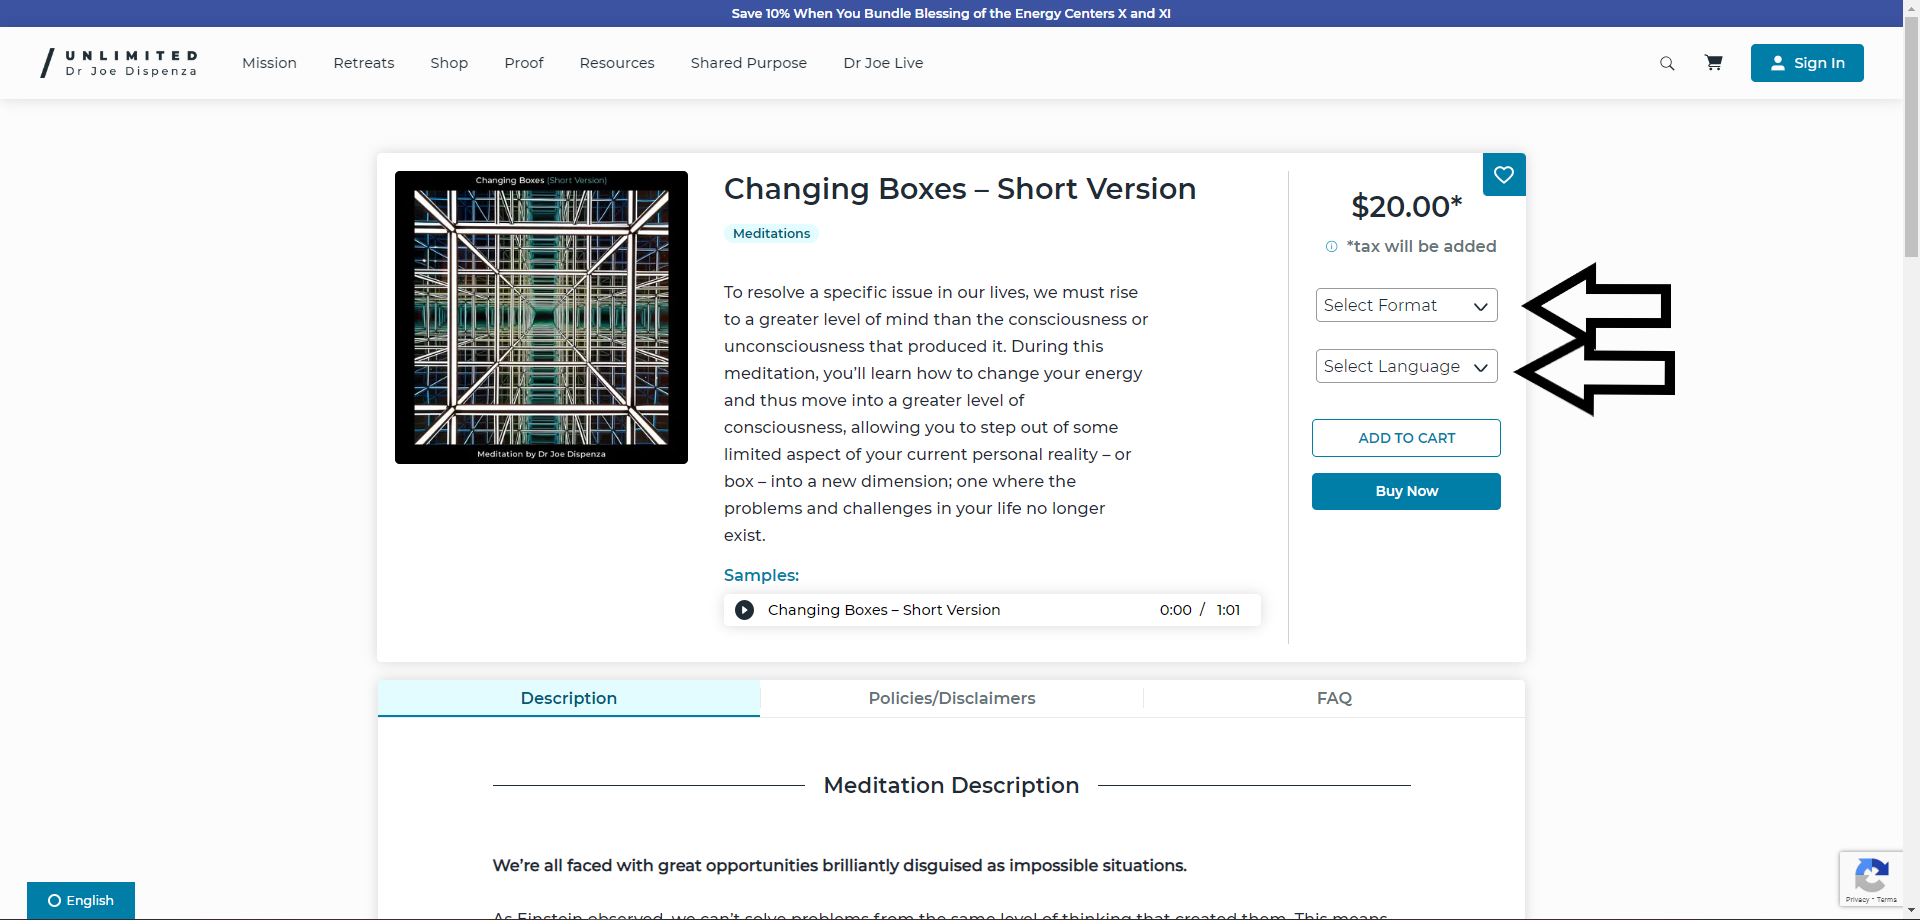The width and height of the screenshot is (1920, 920).
Task: Open the Shared Purpose menu
Action: click(749, 63)
